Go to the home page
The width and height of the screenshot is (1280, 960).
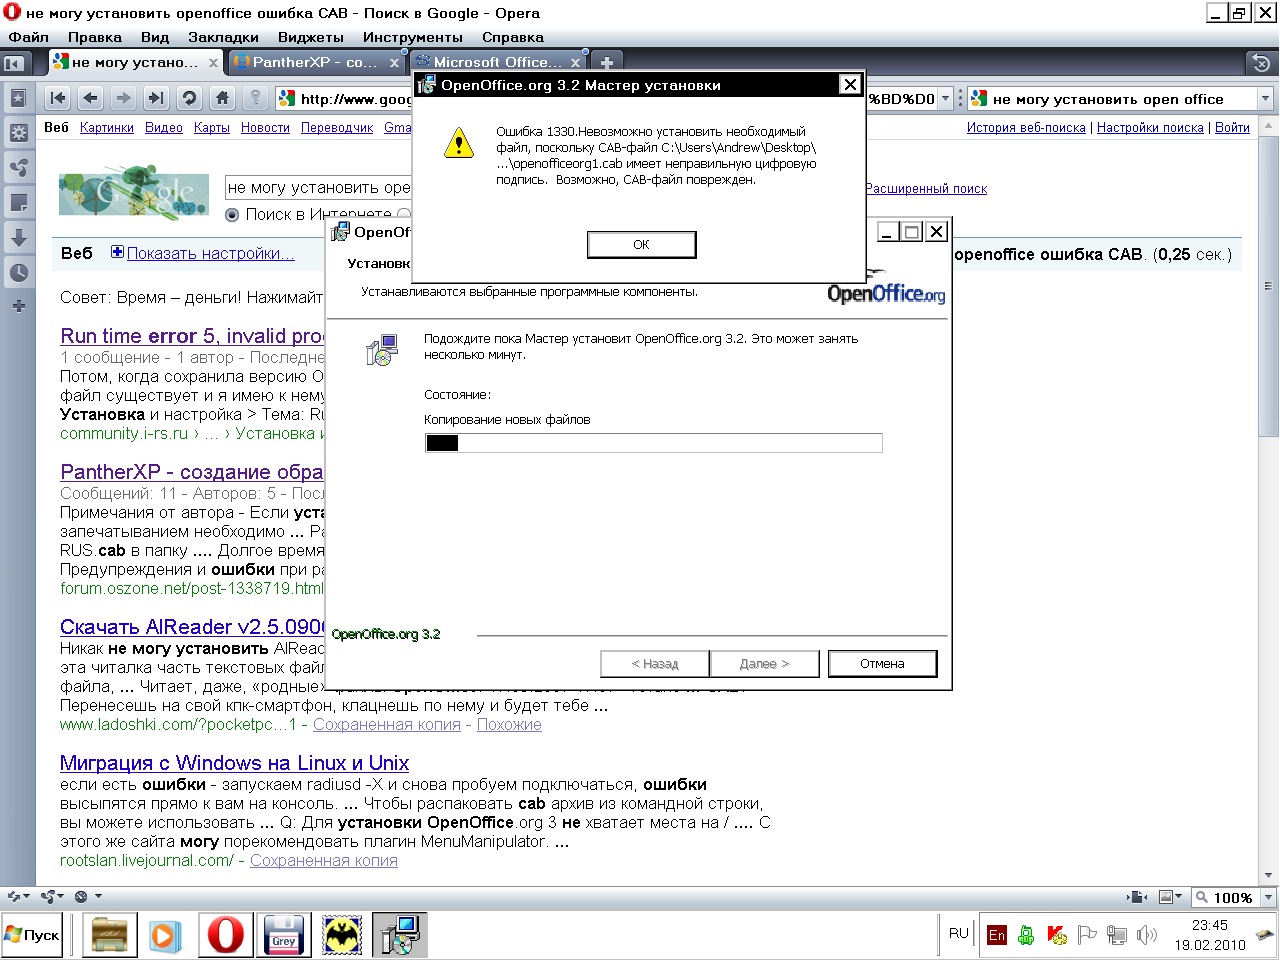pyautogui.click(x=222, y=98)
